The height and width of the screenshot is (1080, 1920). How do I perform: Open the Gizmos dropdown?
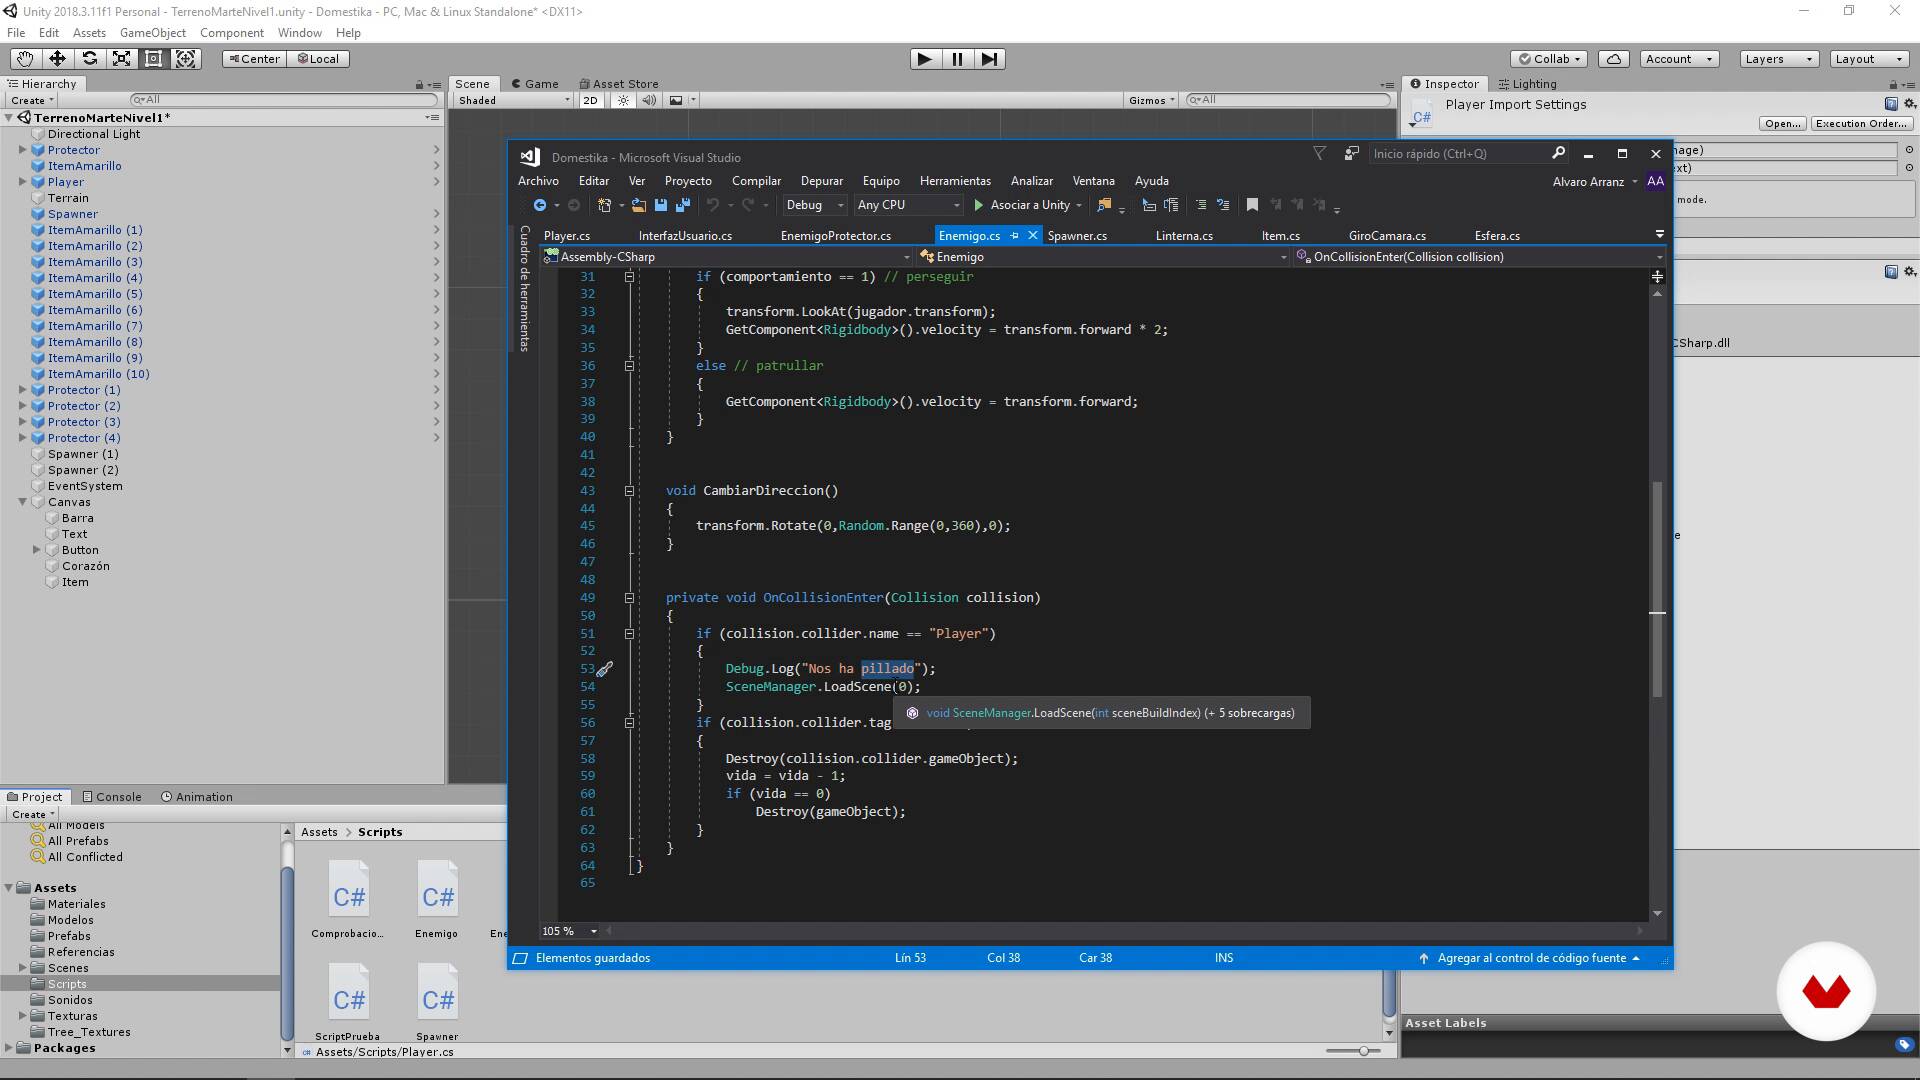pyautogui.click(x=1151, y=100)
